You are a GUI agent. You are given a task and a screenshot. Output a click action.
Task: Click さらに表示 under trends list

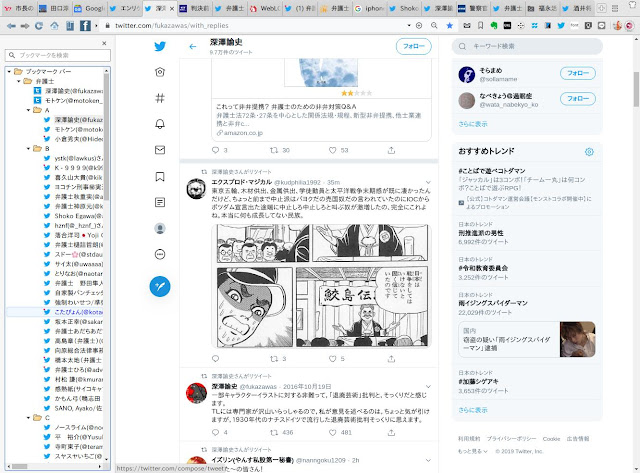point(473,410)
